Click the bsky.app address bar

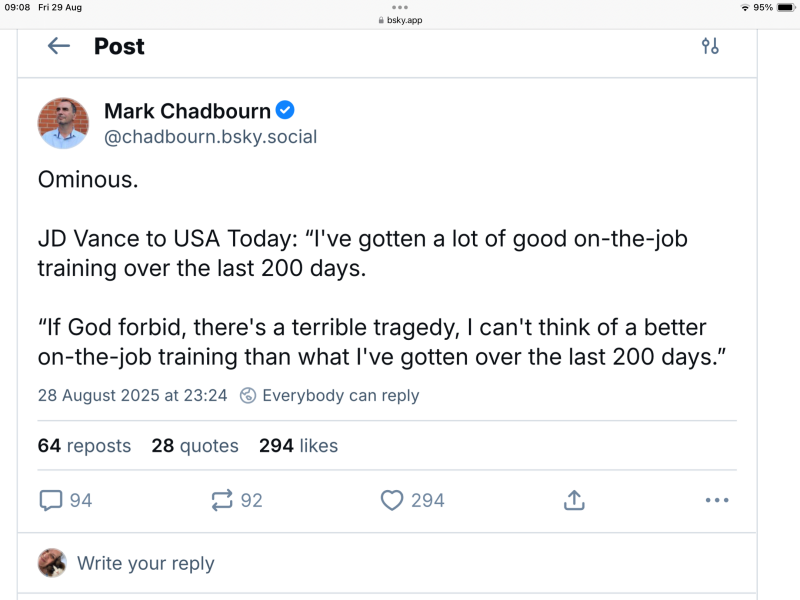tap(400, 18)
